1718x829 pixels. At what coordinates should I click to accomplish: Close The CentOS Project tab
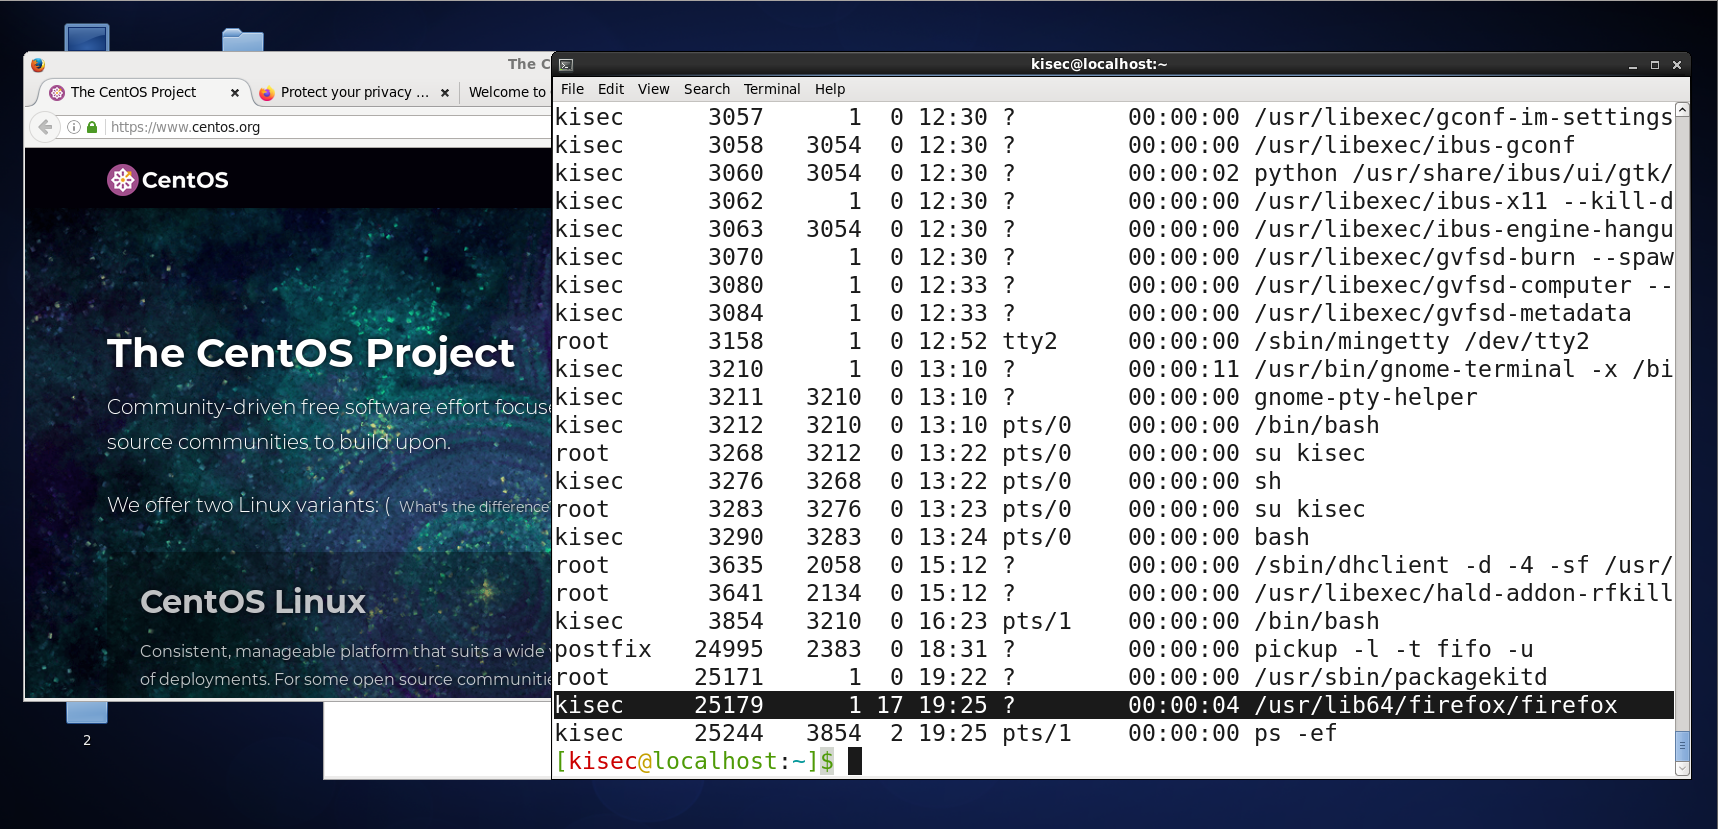[235, 92]
